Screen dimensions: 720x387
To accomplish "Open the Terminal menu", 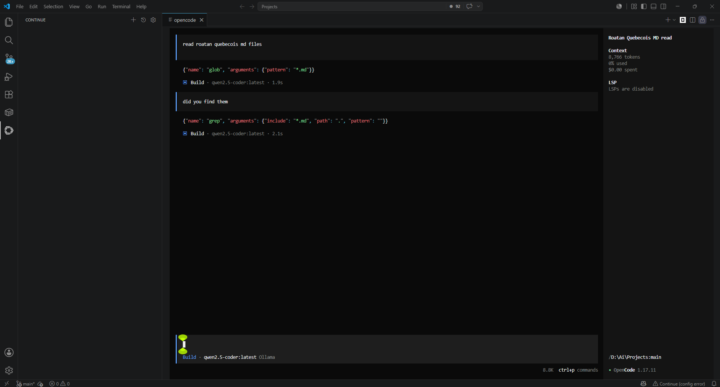I will coord(121,6).
